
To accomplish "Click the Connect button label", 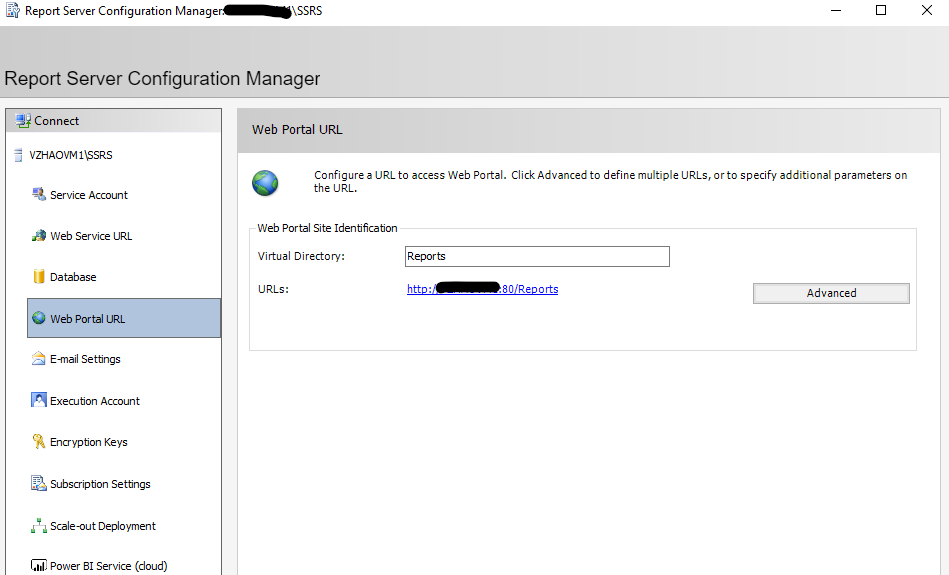I will click(56, 120).
